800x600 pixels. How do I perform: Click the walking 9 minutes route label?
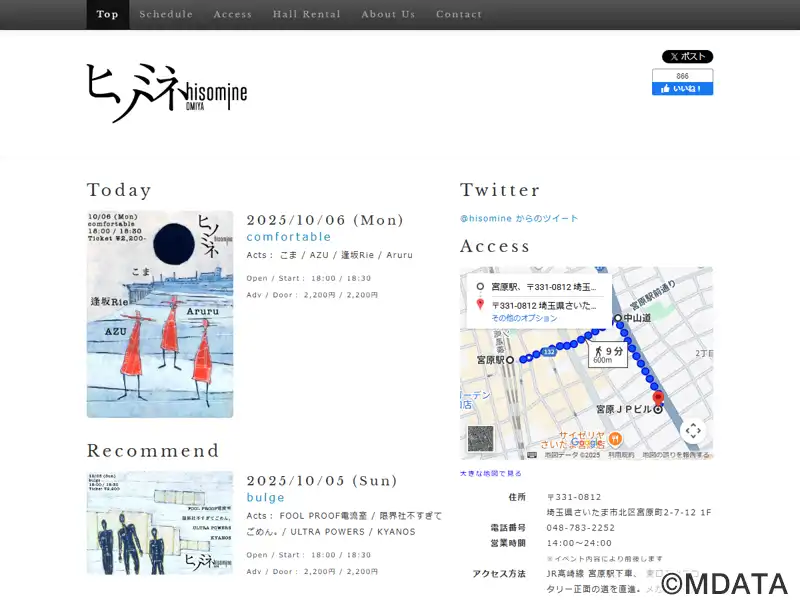(x=608, y=355)
